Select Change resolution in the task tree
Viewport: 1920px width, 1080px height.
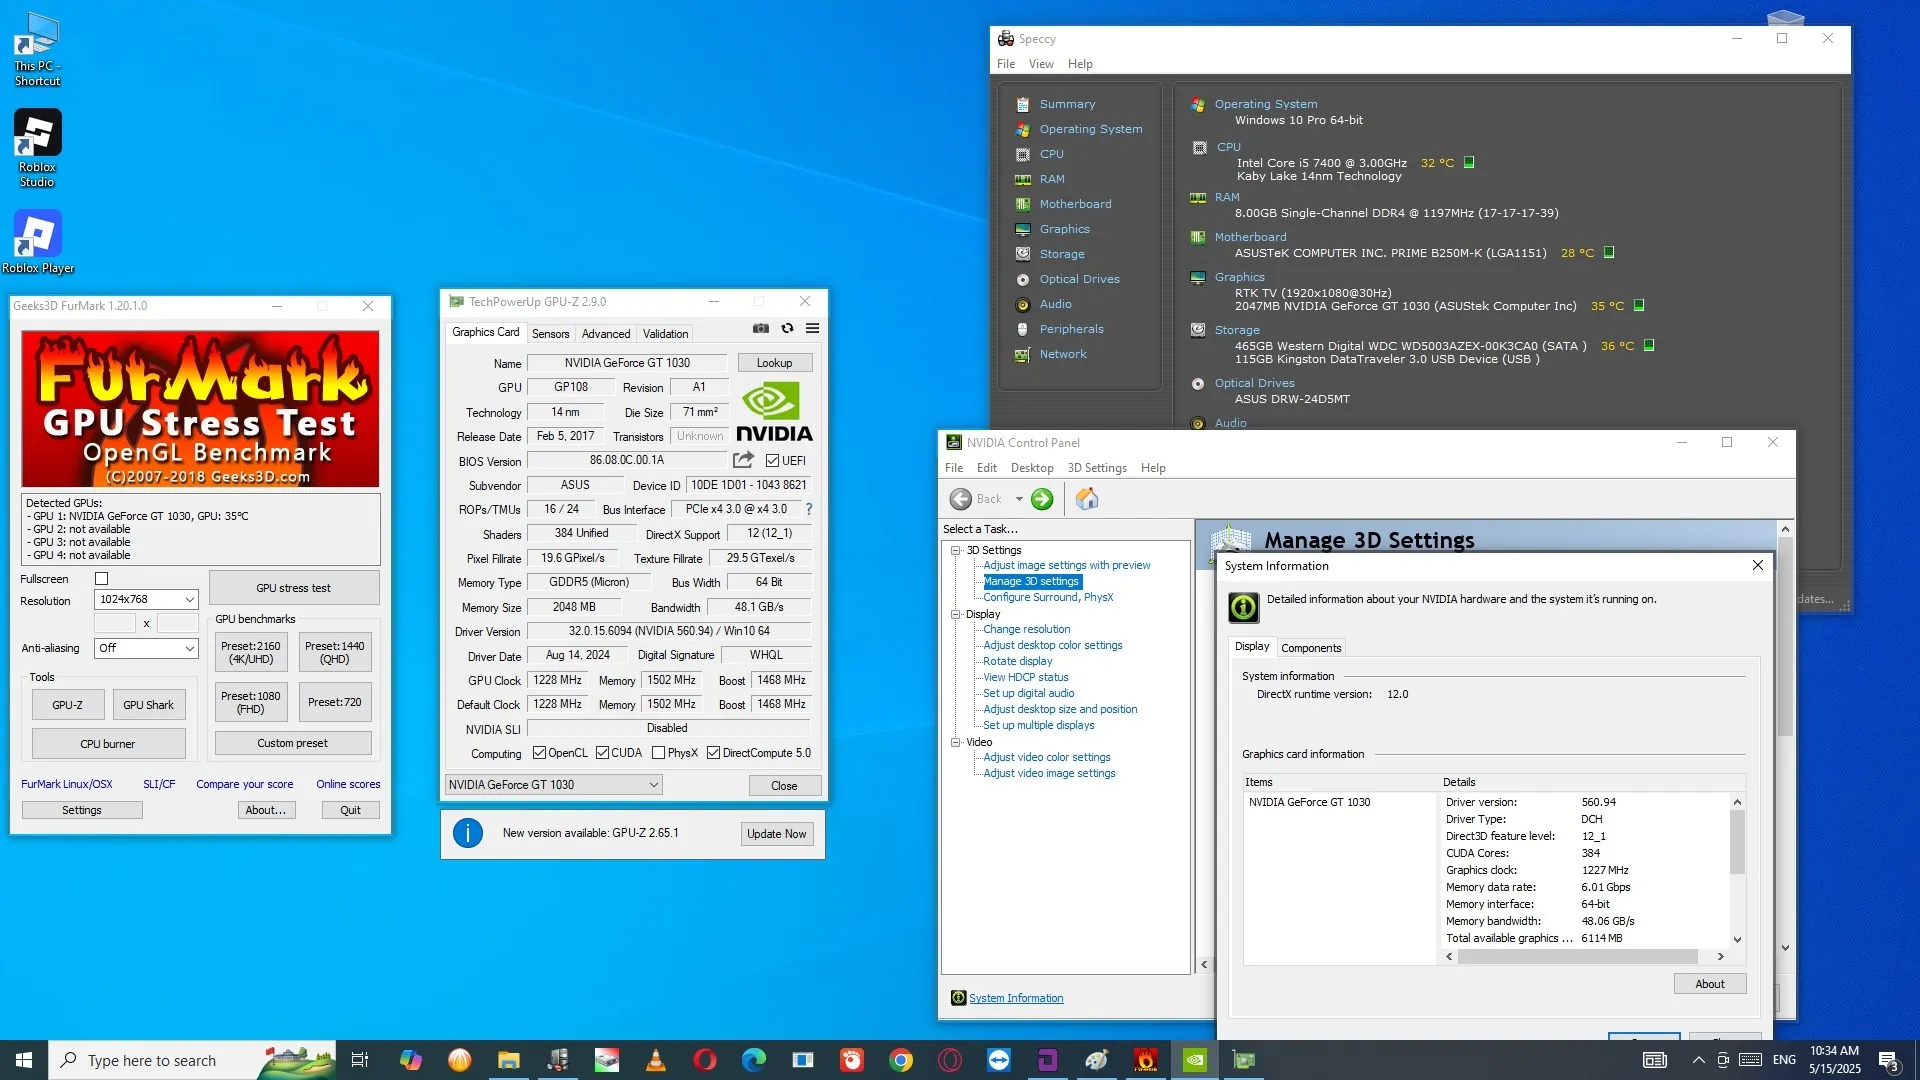(x=1026, y=629)
